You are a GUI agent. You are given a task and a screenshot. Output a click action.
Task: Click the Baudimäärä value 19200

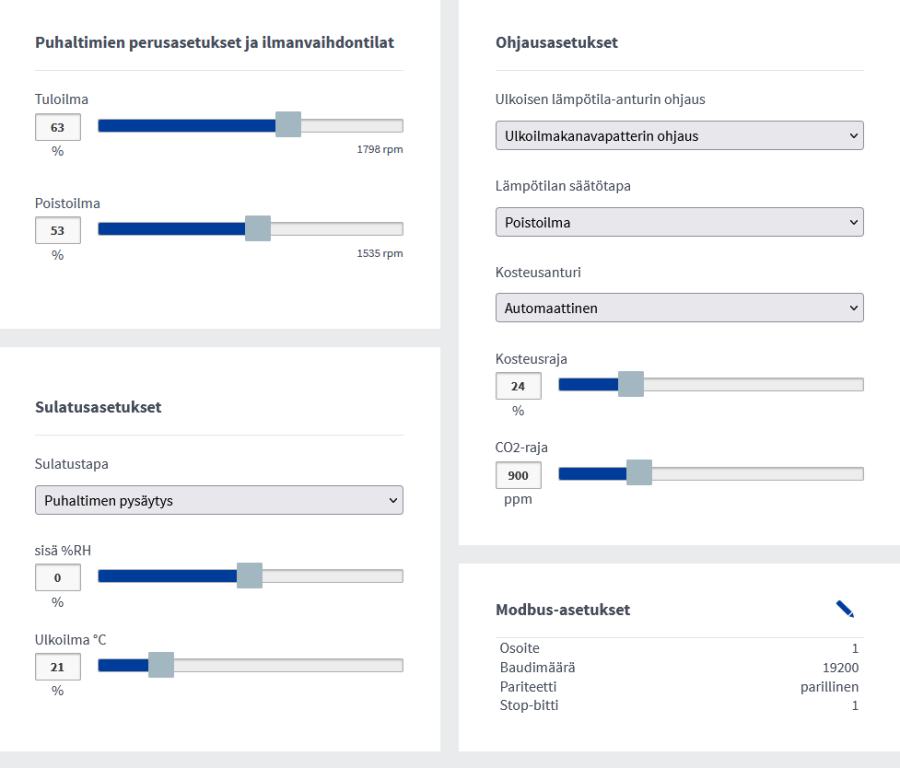coord(839,668)
